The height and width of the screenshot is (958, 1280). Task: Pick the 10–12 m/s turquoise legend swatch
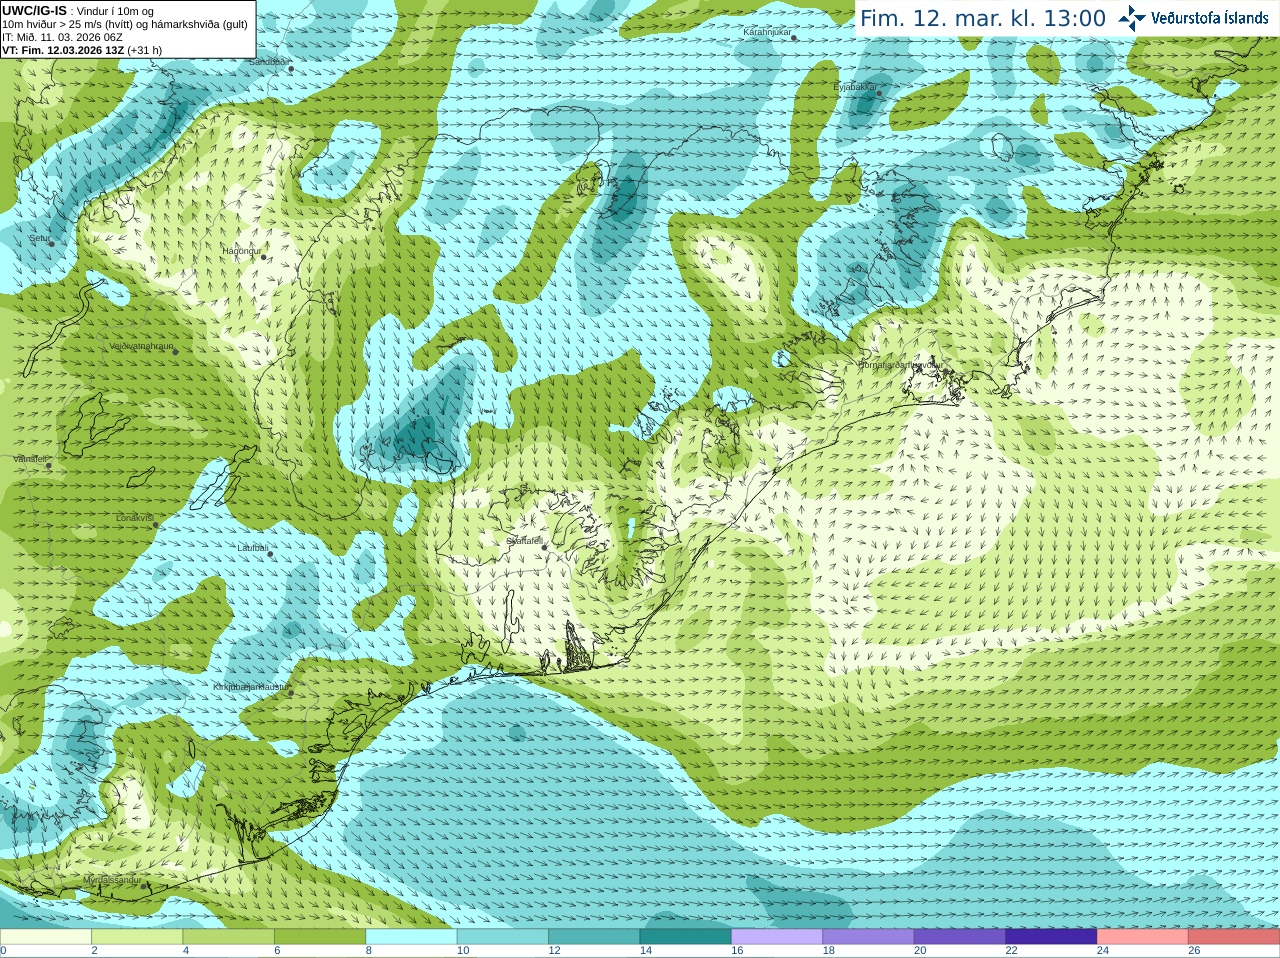coord(503,937)
